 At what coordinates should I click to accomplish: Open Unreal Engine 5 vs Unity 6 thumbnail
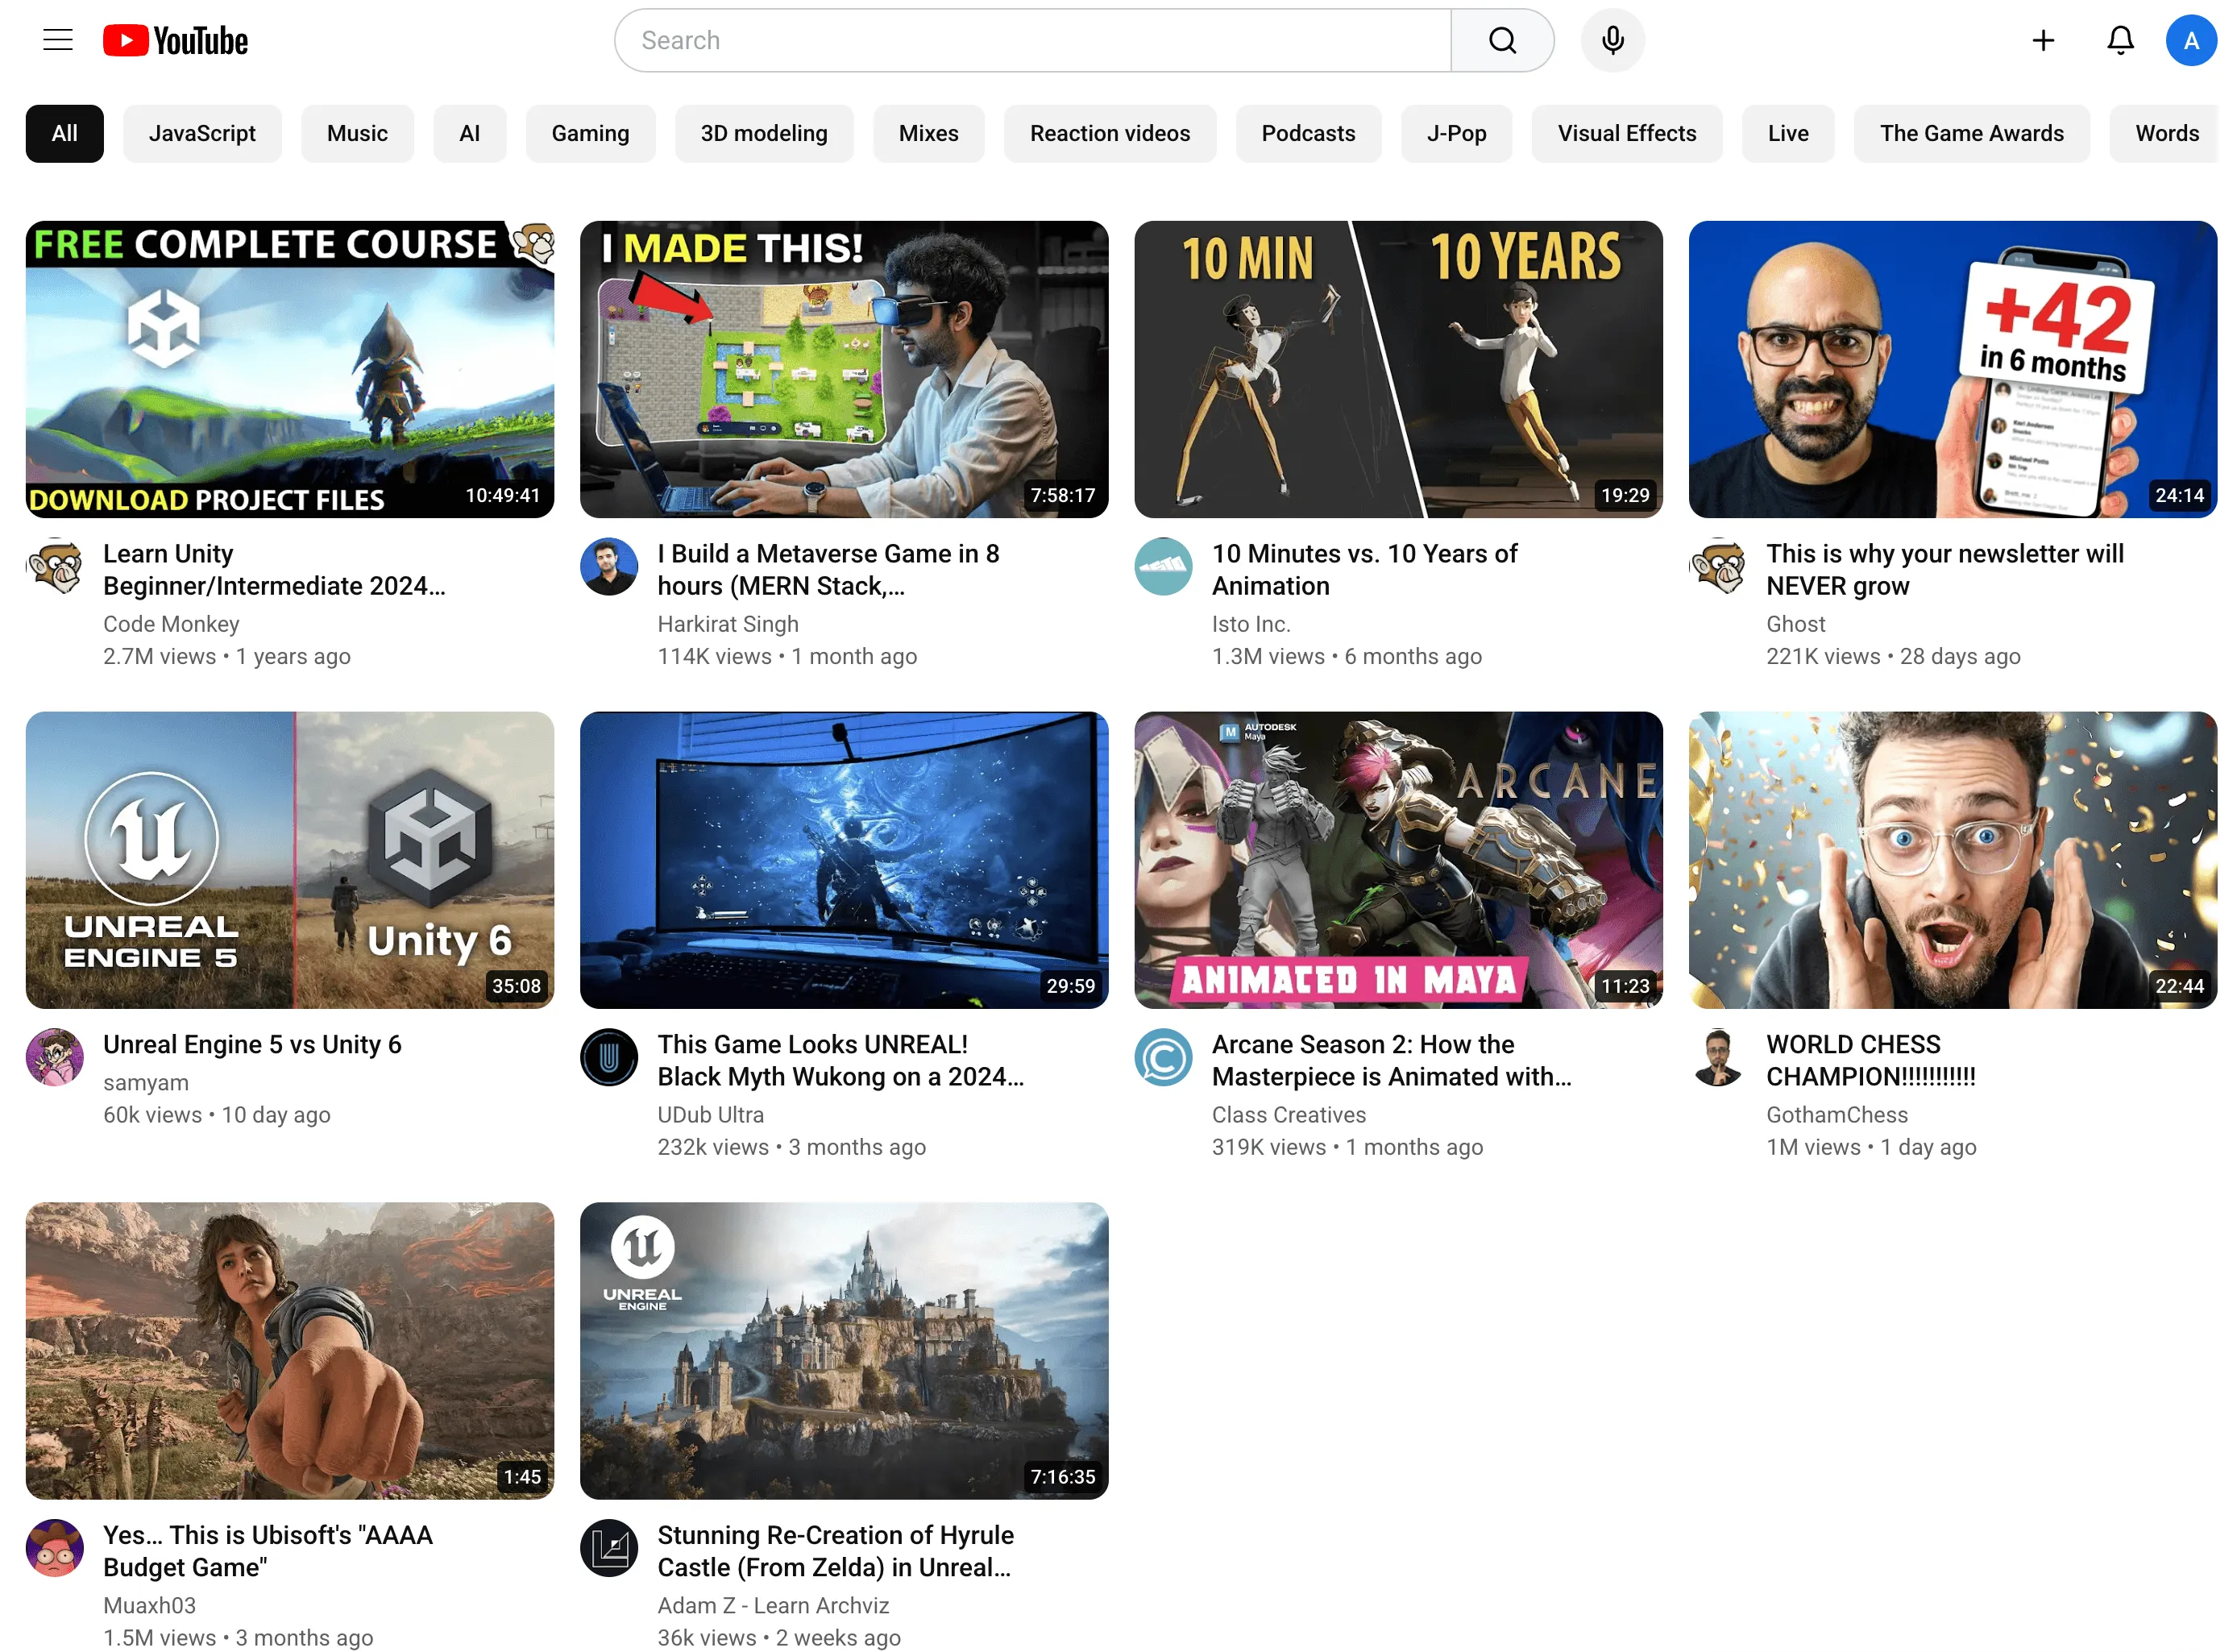[x=290, y=860]
